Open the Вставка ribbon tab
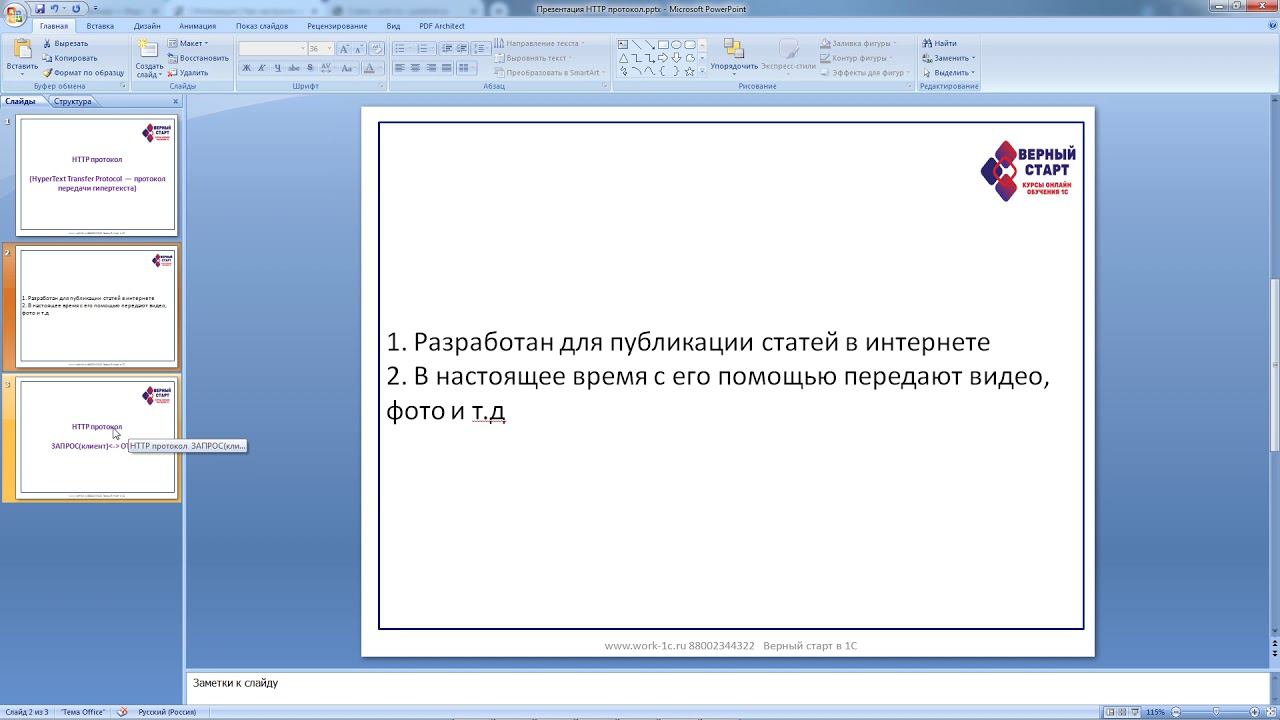Viewport: 1280px width, 720px height. pos(100,26)
